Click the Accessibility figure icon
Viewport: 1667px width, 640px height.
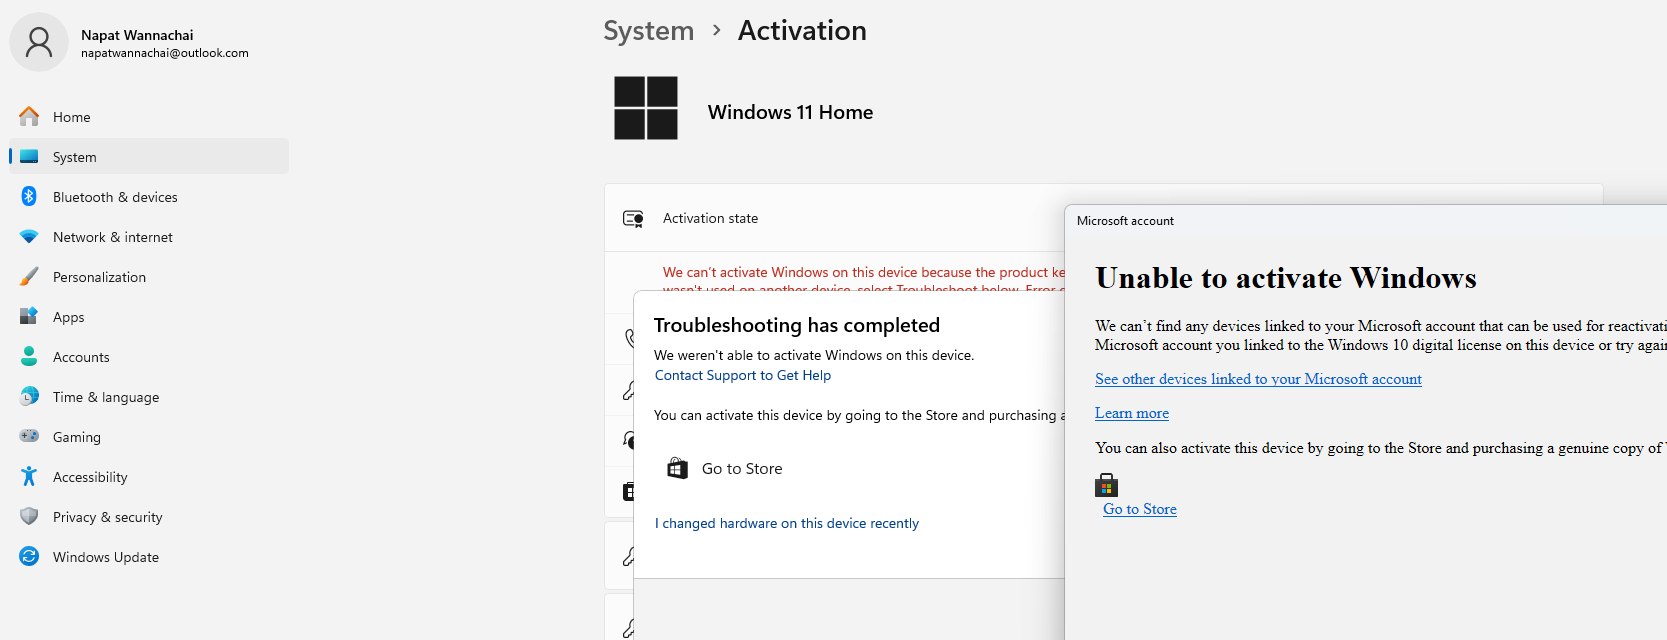(x=29, y=477)
